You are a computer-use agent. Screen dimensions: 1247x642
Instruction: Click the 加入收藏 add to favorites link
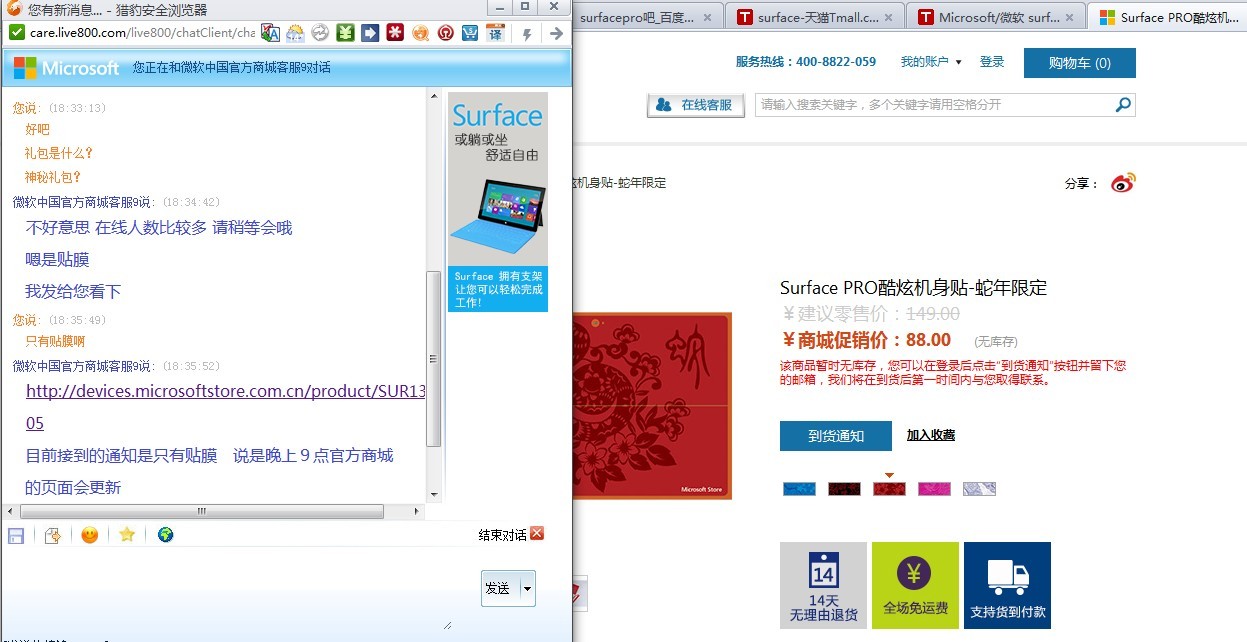click(x=931, y=435)
